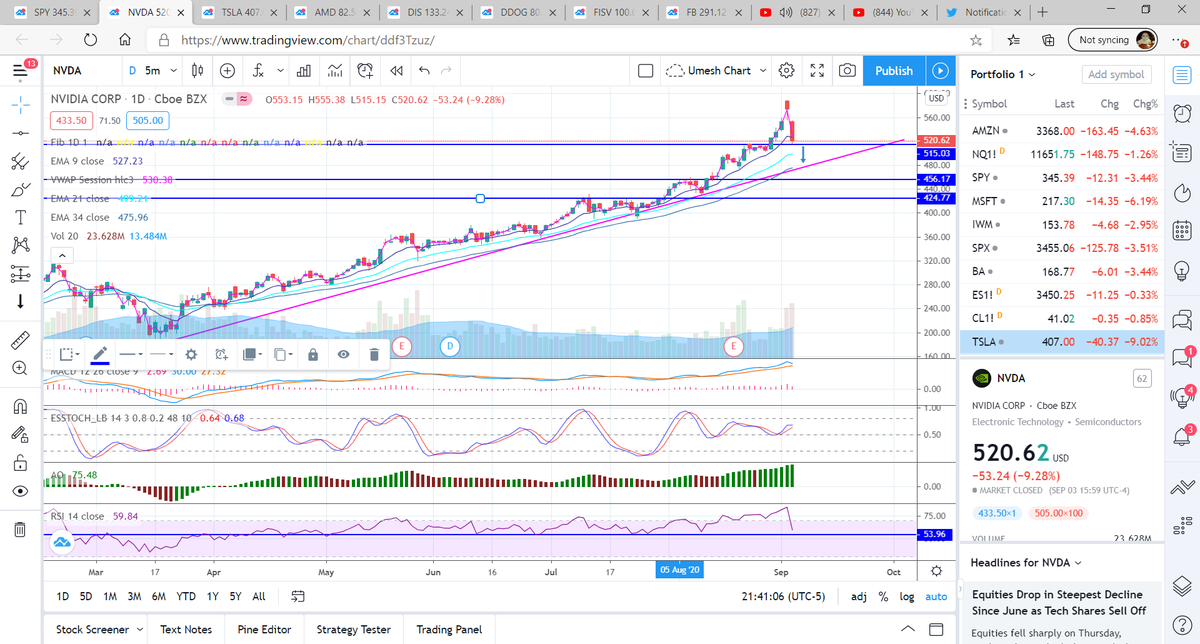
Task: Toggle auto scale on chart
Action: [x=936, y=596]
